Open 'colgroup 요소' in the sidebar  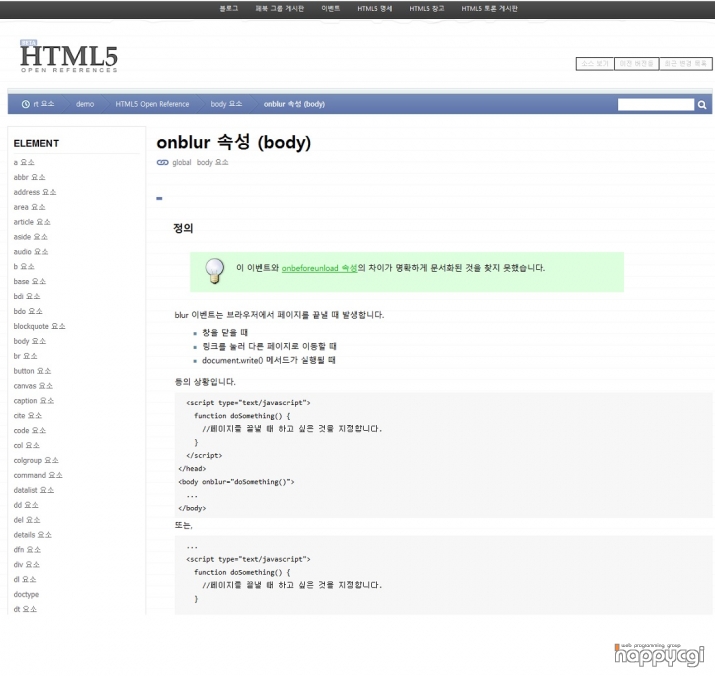coord(36,460)
